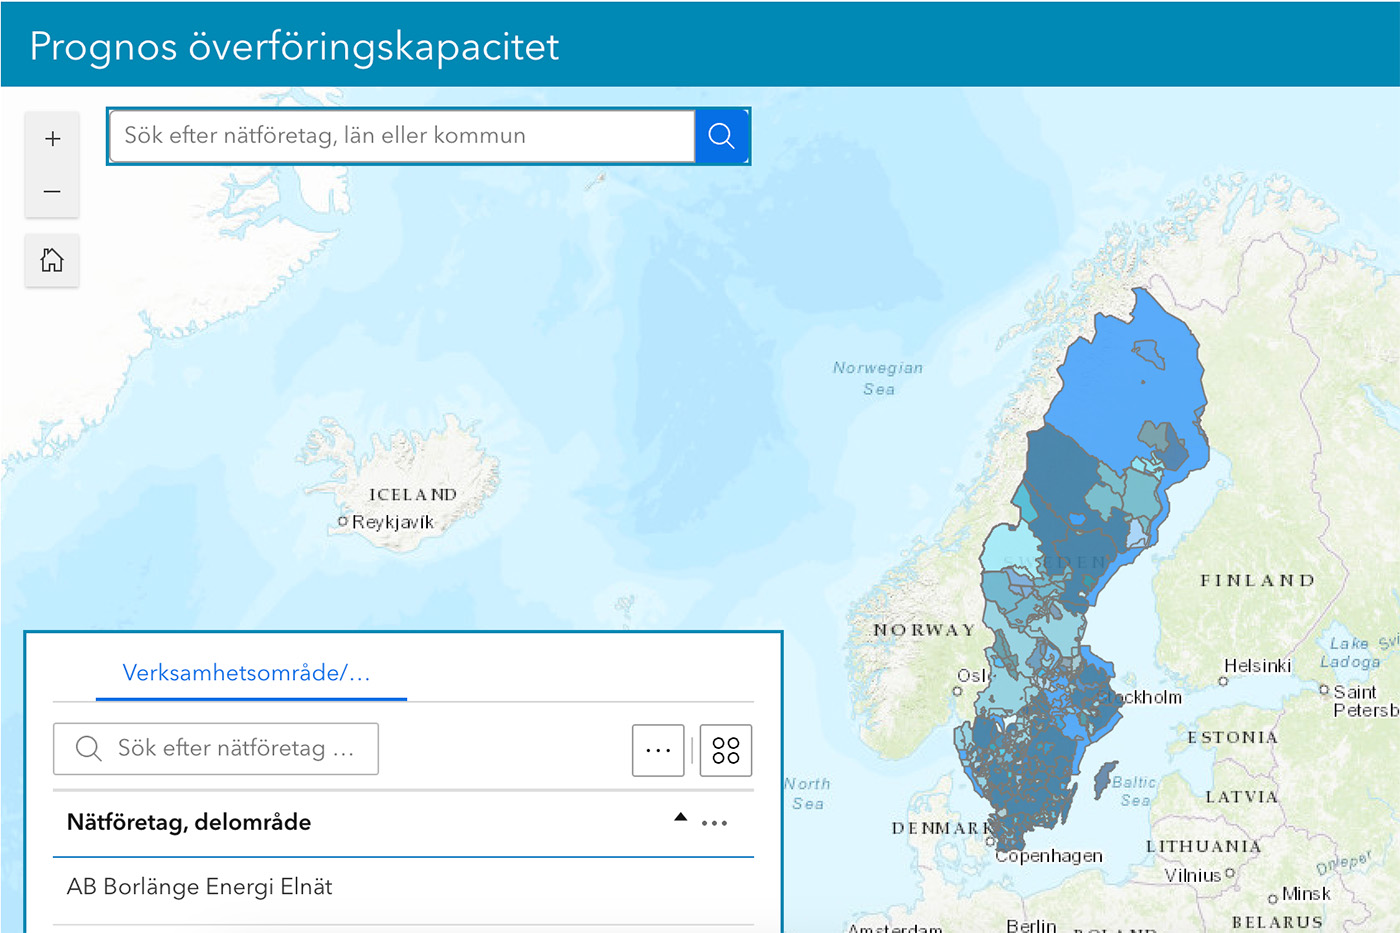
Task: Select AB Borlänge Energi Elnät row
Action: [200, 887]
